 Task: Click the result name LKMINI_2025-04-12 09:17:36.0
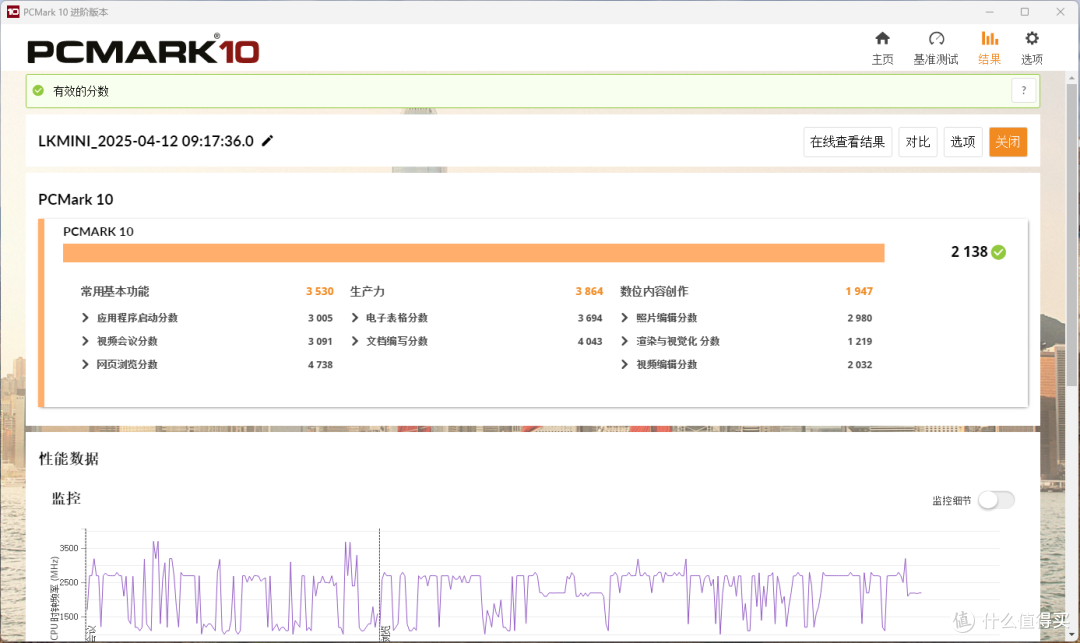click(146, 141)
